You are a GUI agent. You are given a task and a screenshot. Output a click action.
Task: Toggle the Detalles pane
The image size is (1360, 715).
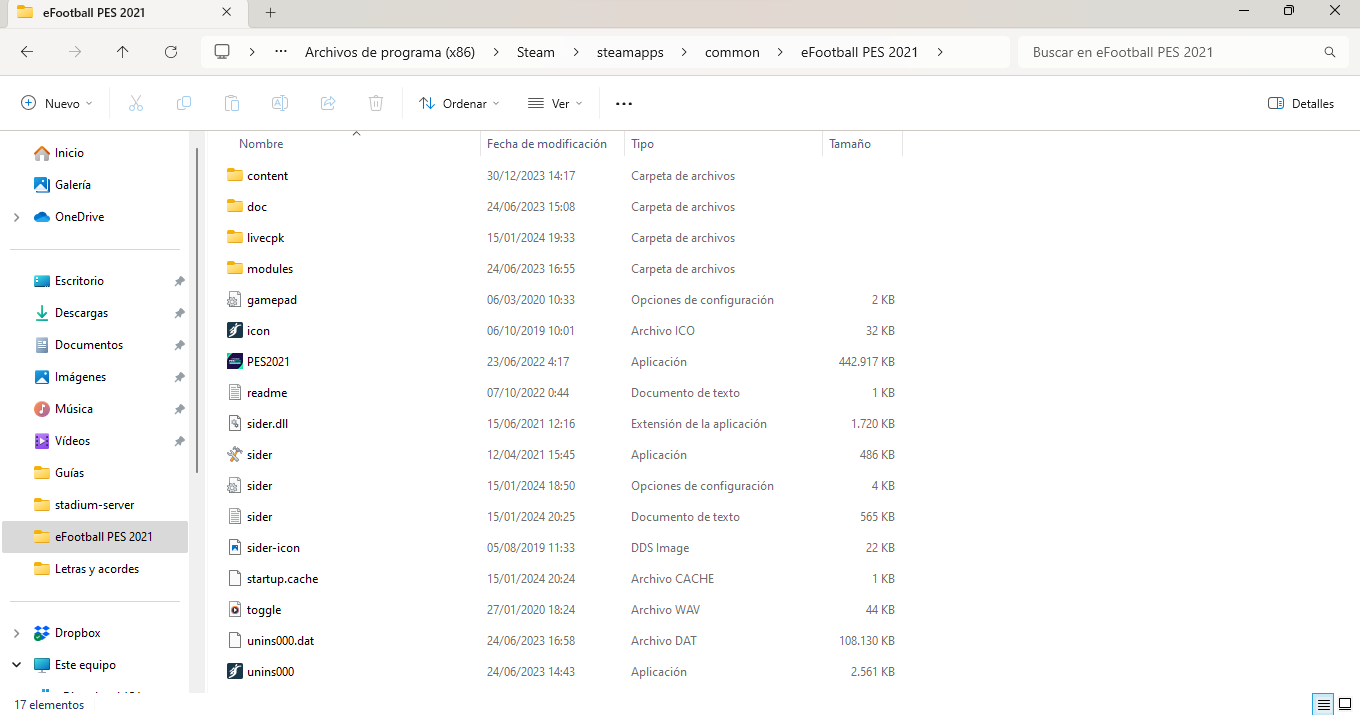pyautogui.click(x=1301, y=103)
